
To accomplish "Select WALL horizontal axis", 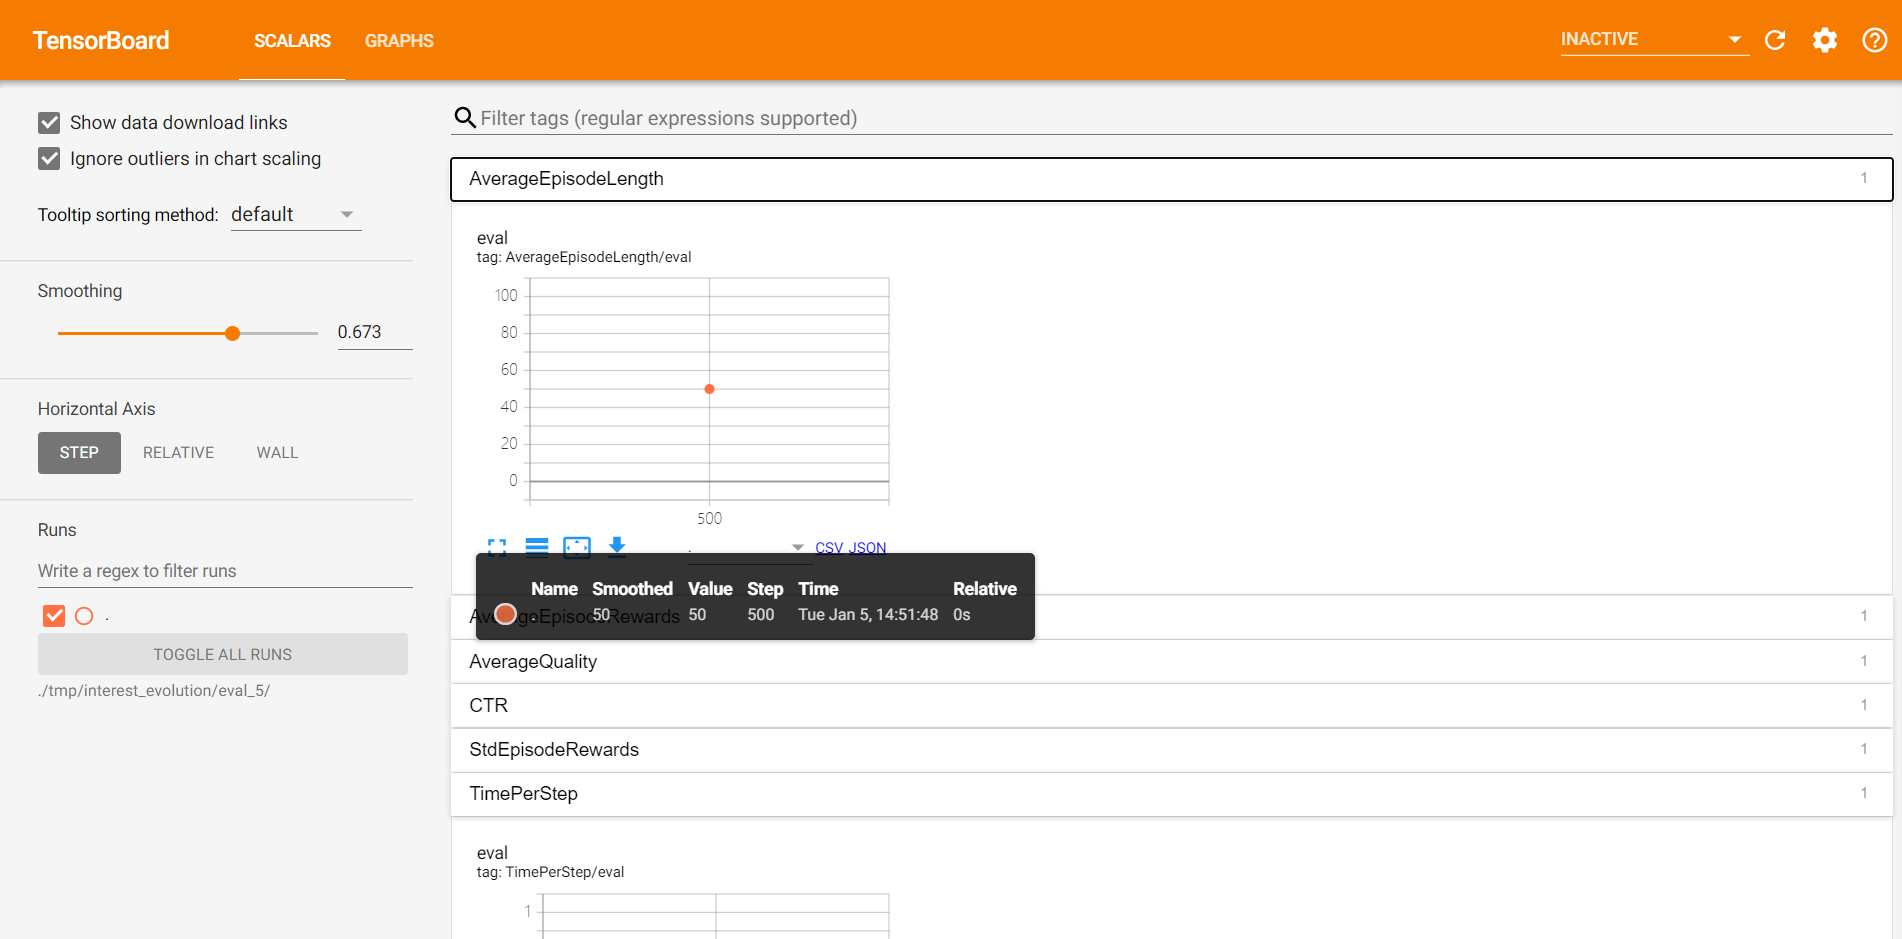I will (x=277, y=453).
